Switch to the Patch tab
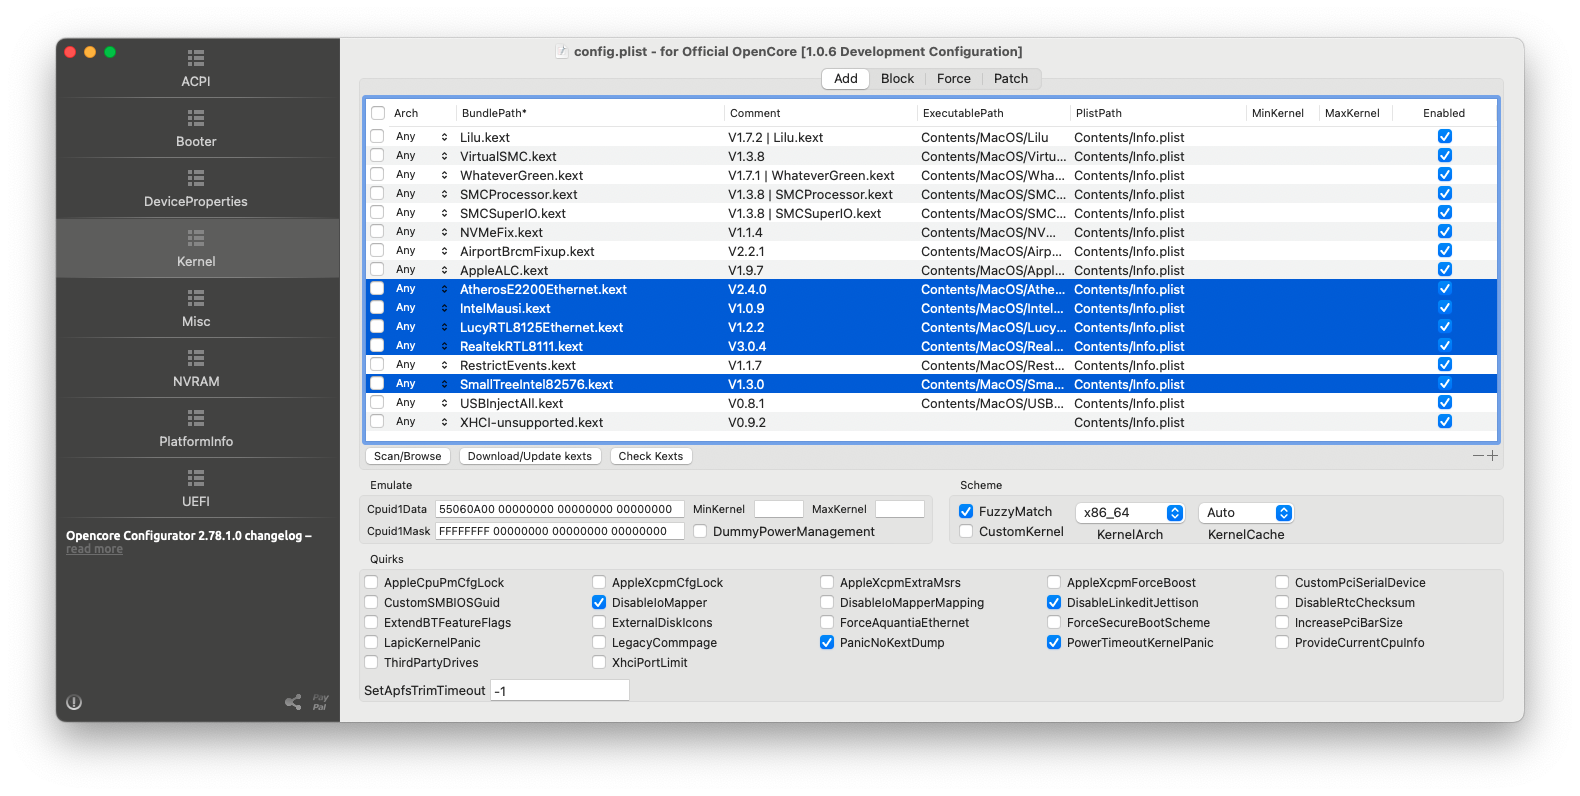 [x=1011, y=79]
